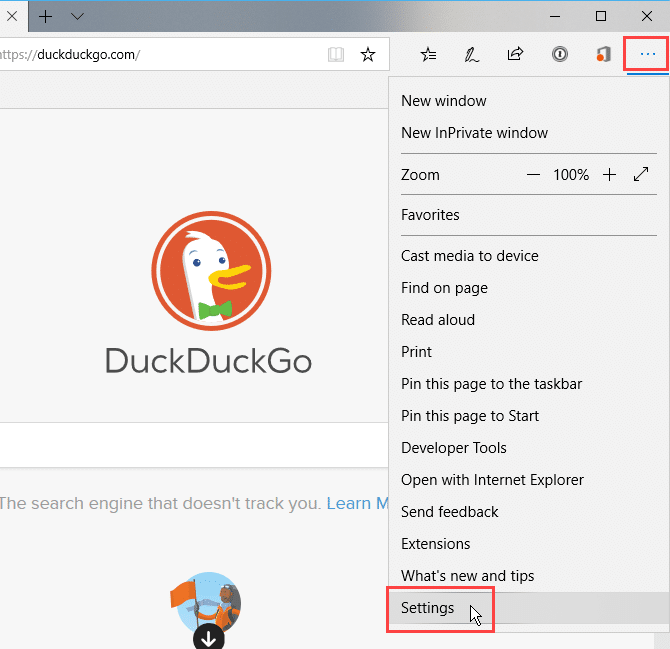The width and height of the screenshot is (670, 649).
Task: Click the down arrow scroll button
Action: tap(209, 637)
